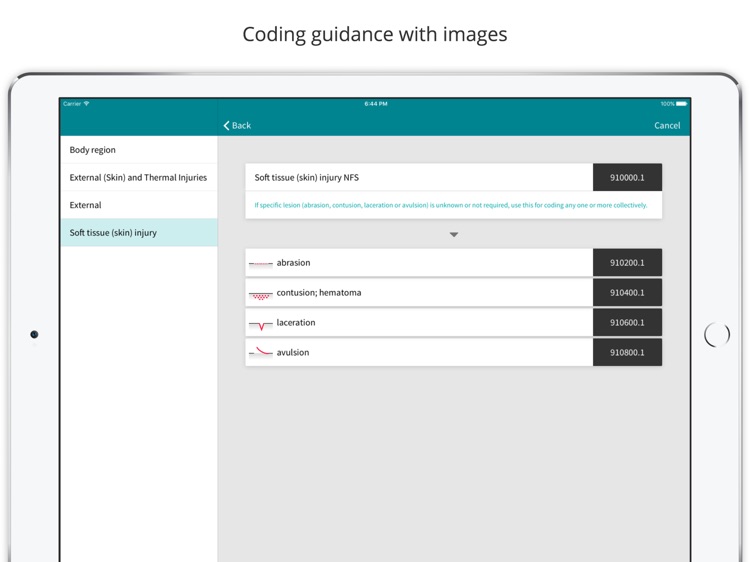Select the External sidebar item

point(139,205)
